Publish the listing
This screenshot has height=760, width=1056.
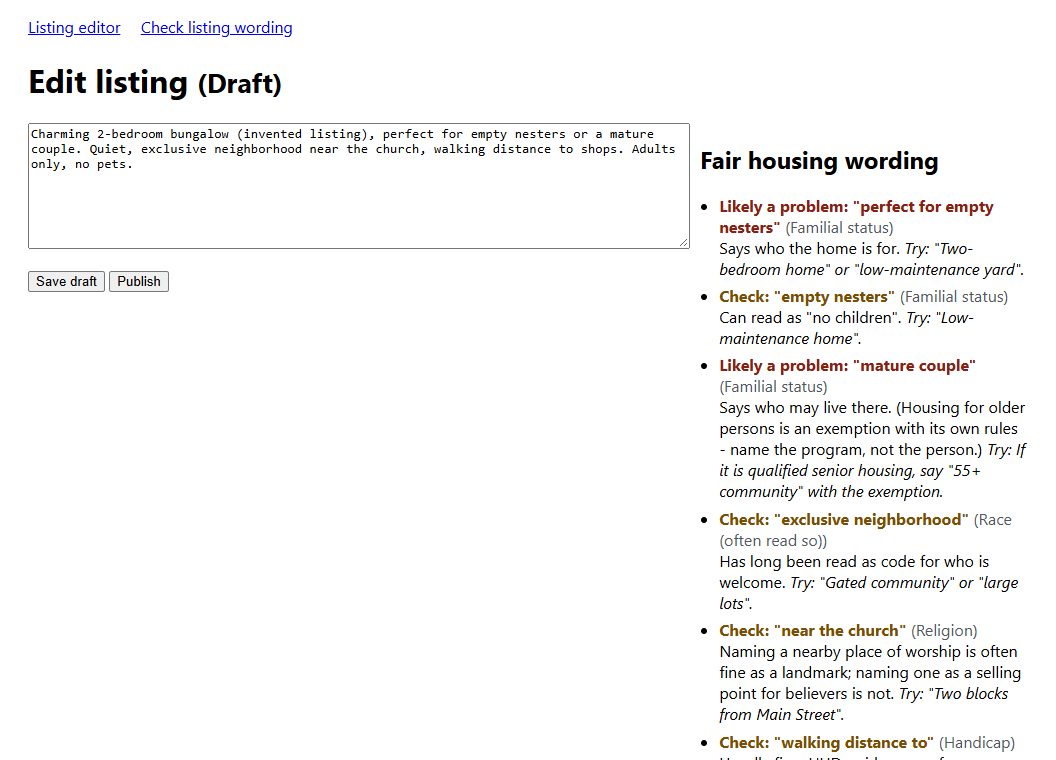pos(139,282)
